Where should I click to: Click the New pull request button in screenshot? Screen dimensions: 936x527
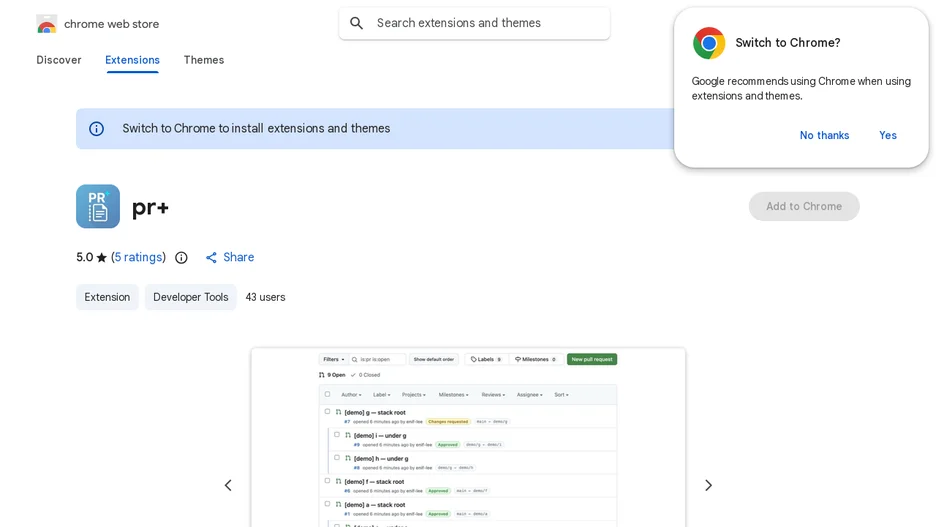(x=592, y=359)
